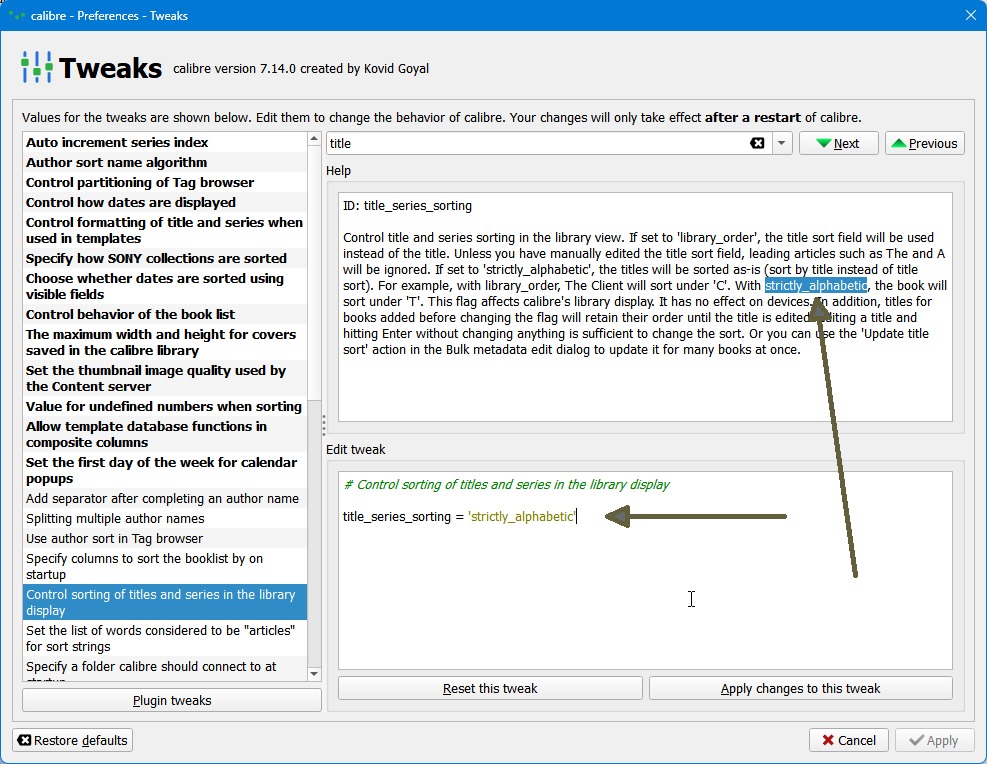Image resolution: width=987 pixels, height=764 pixels.
Task: Click the calibre icon in title bar
Action: coord(17,15)
